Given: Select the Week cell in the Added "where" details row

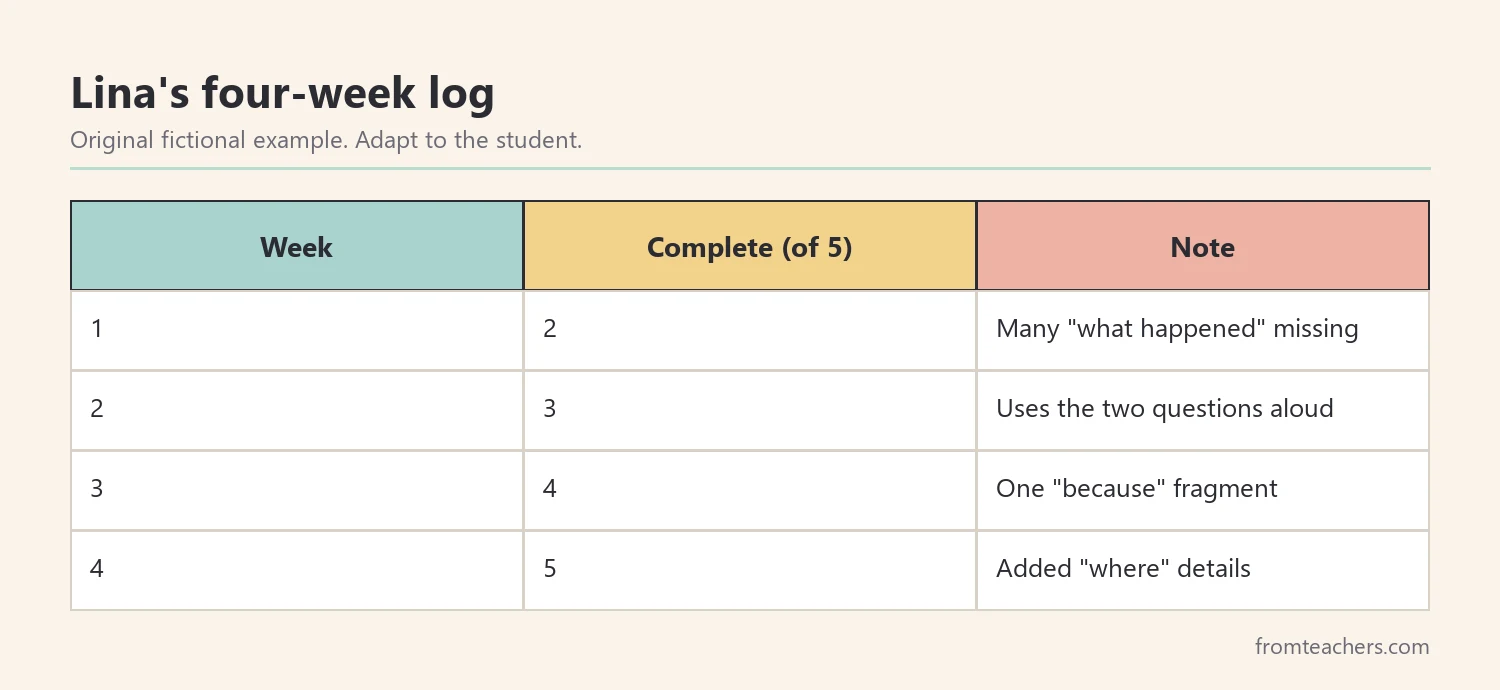Looking at the screenshot, I should point(297,569).
